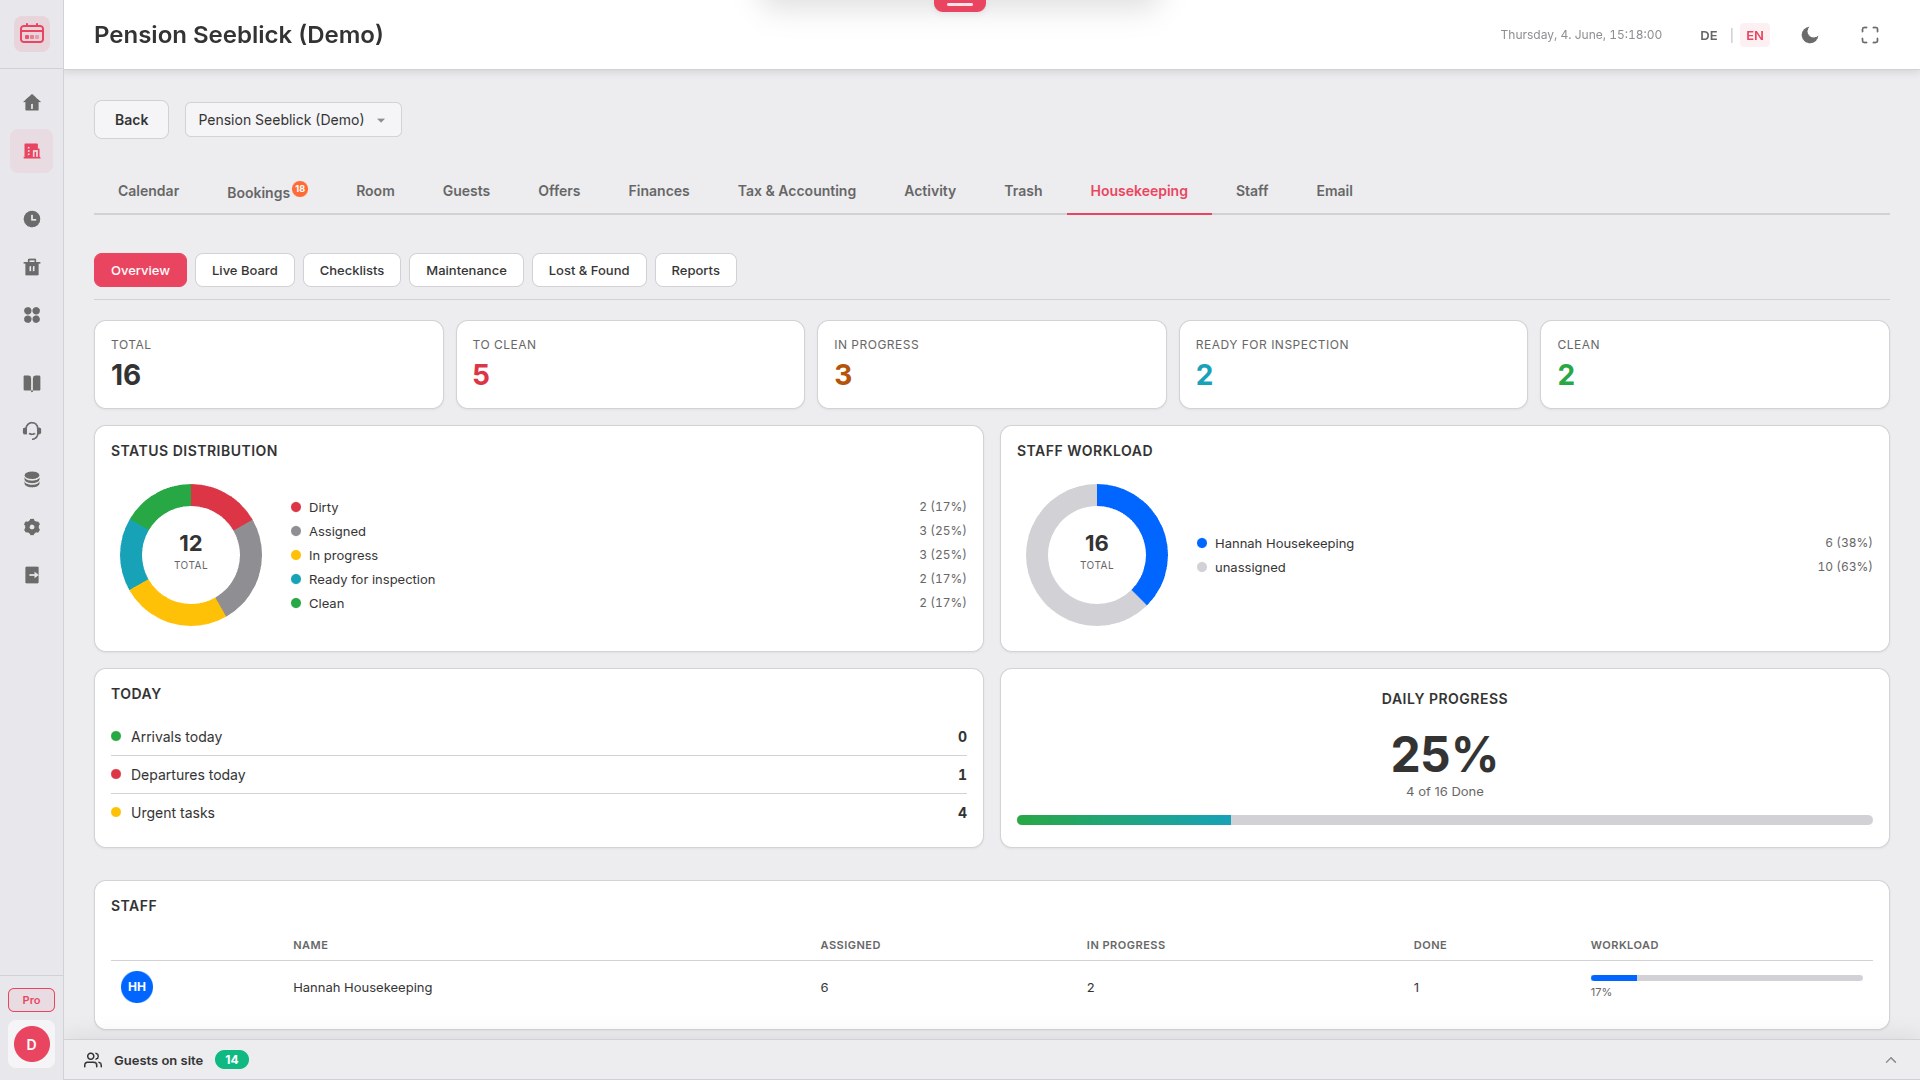Open the trash bin sidebar icon
Image resolution: width=1920 pixels, height=1080 pixels.
pyautogui.click(x=32, y=267)
